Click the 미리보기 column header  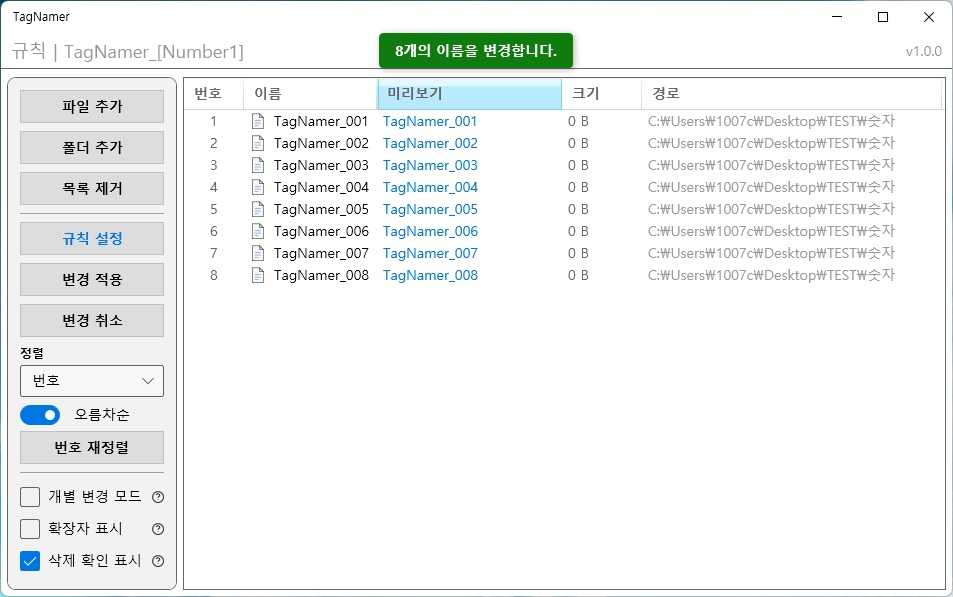click(469, 94)
